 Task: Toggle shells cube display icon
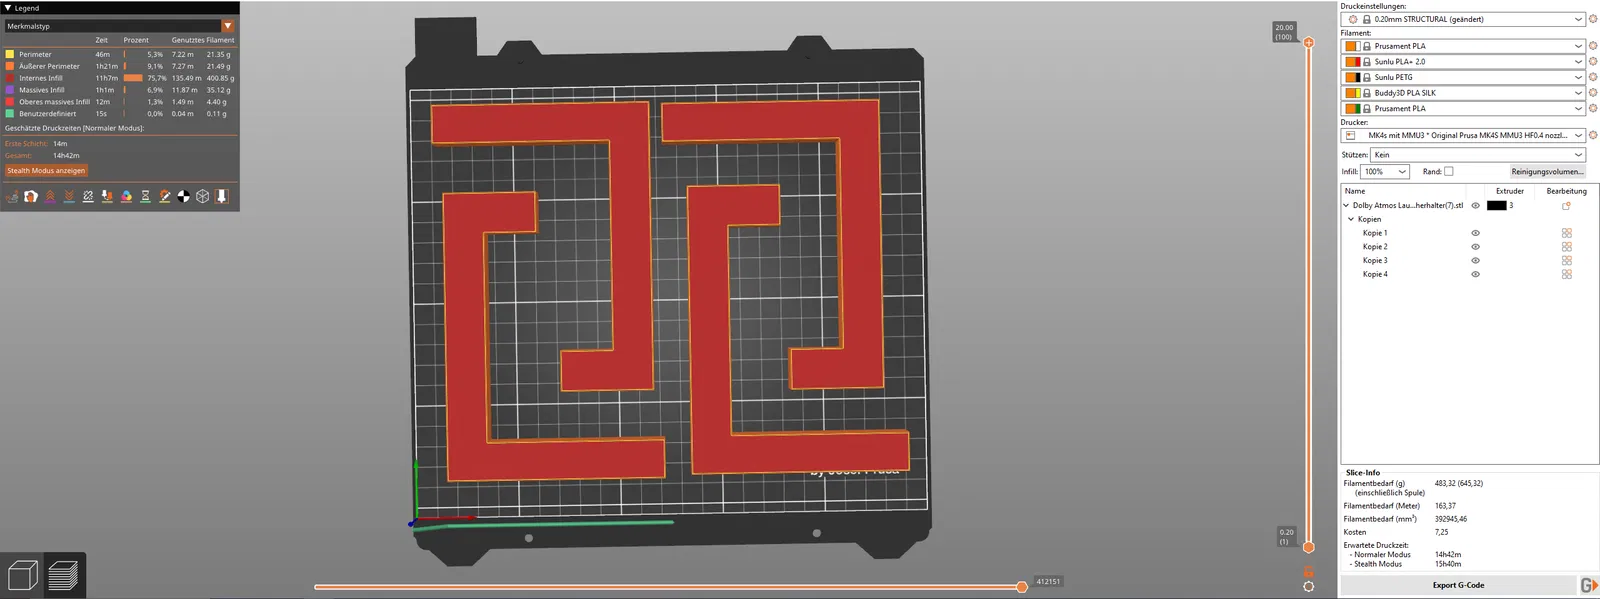[203, 196]
